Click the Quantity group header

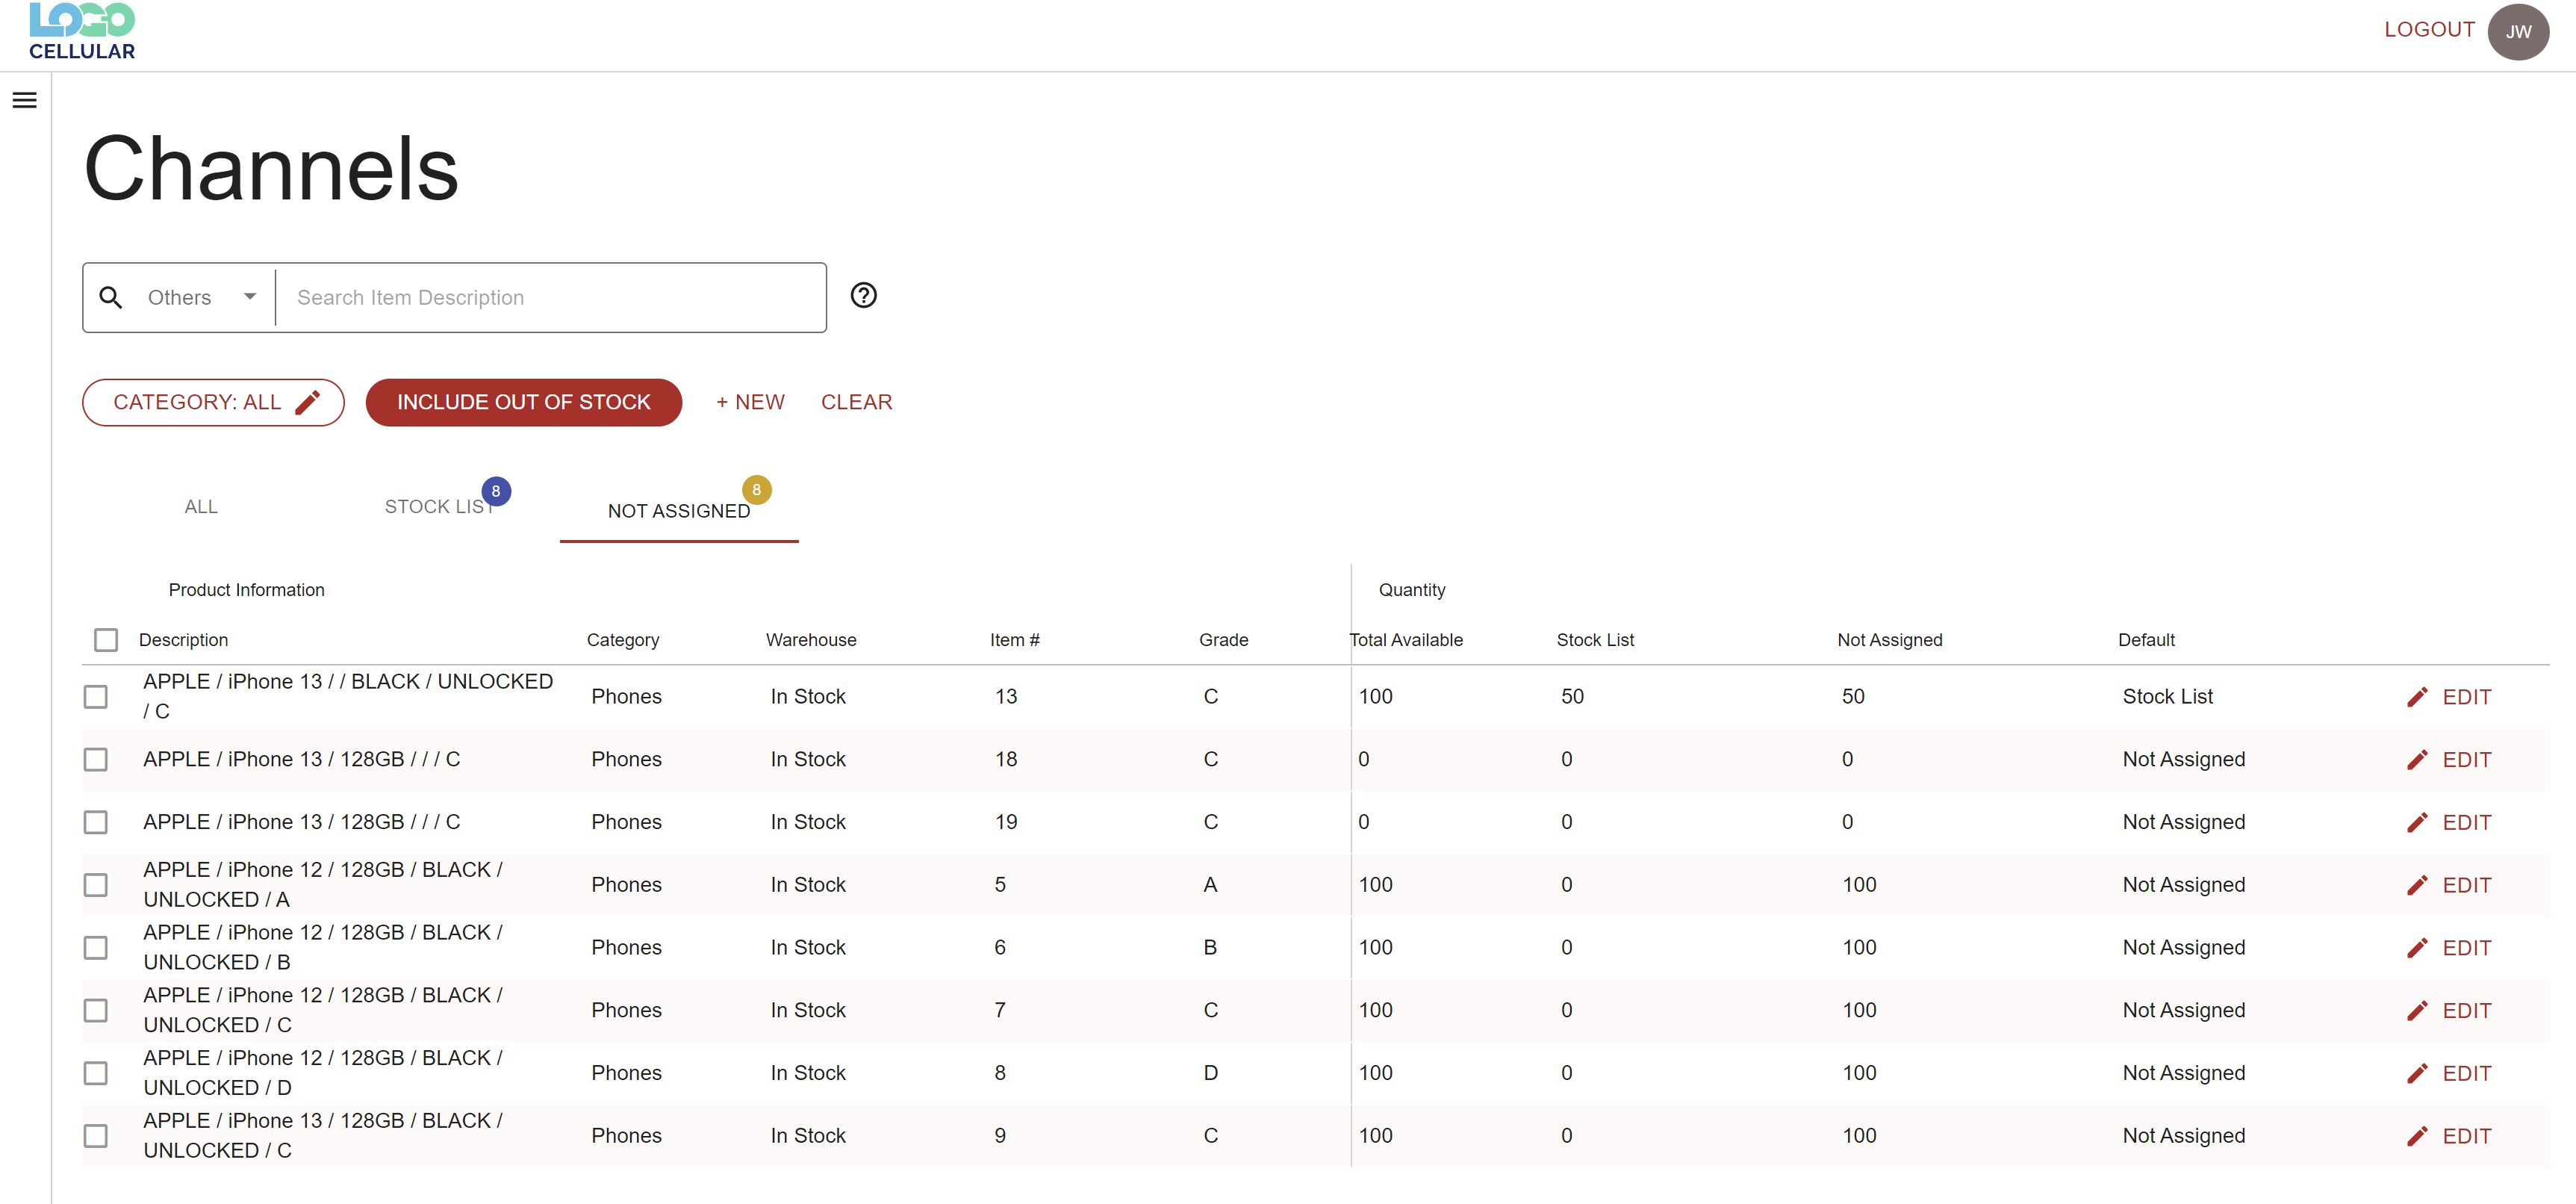point(1412,590)
